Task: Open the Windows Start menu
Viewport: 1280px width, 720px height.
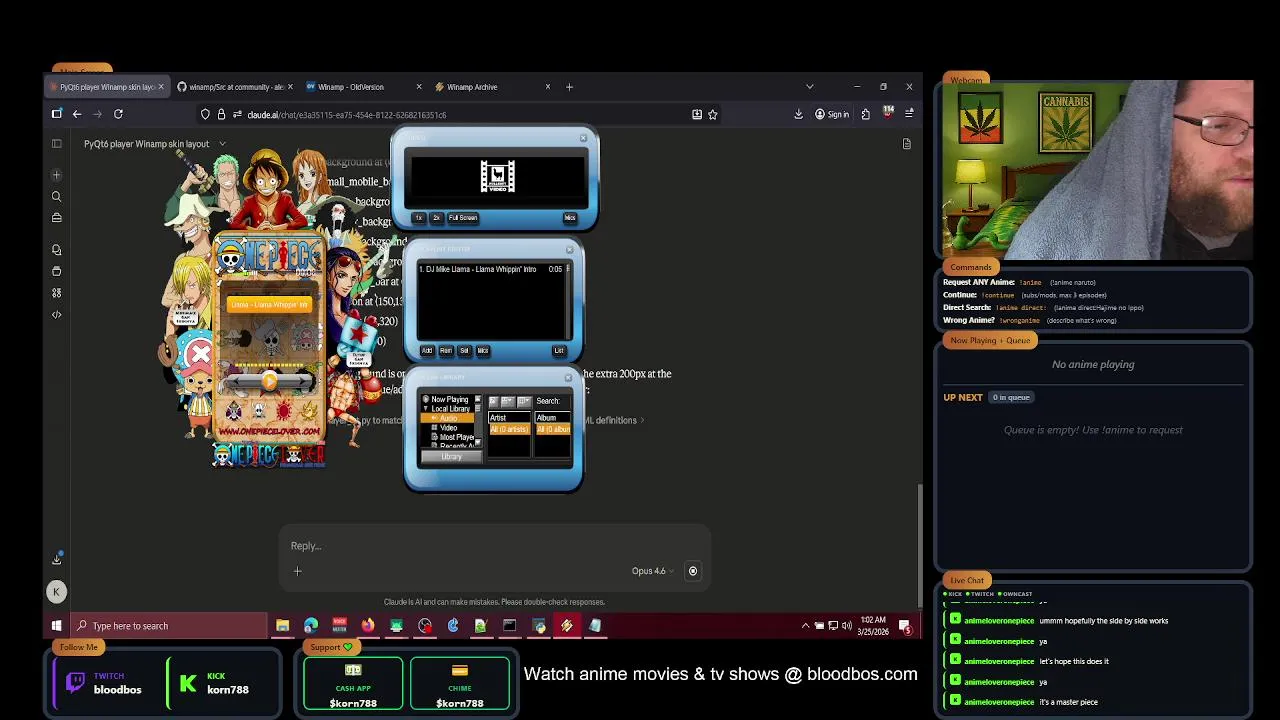Action: pos(56,626)
